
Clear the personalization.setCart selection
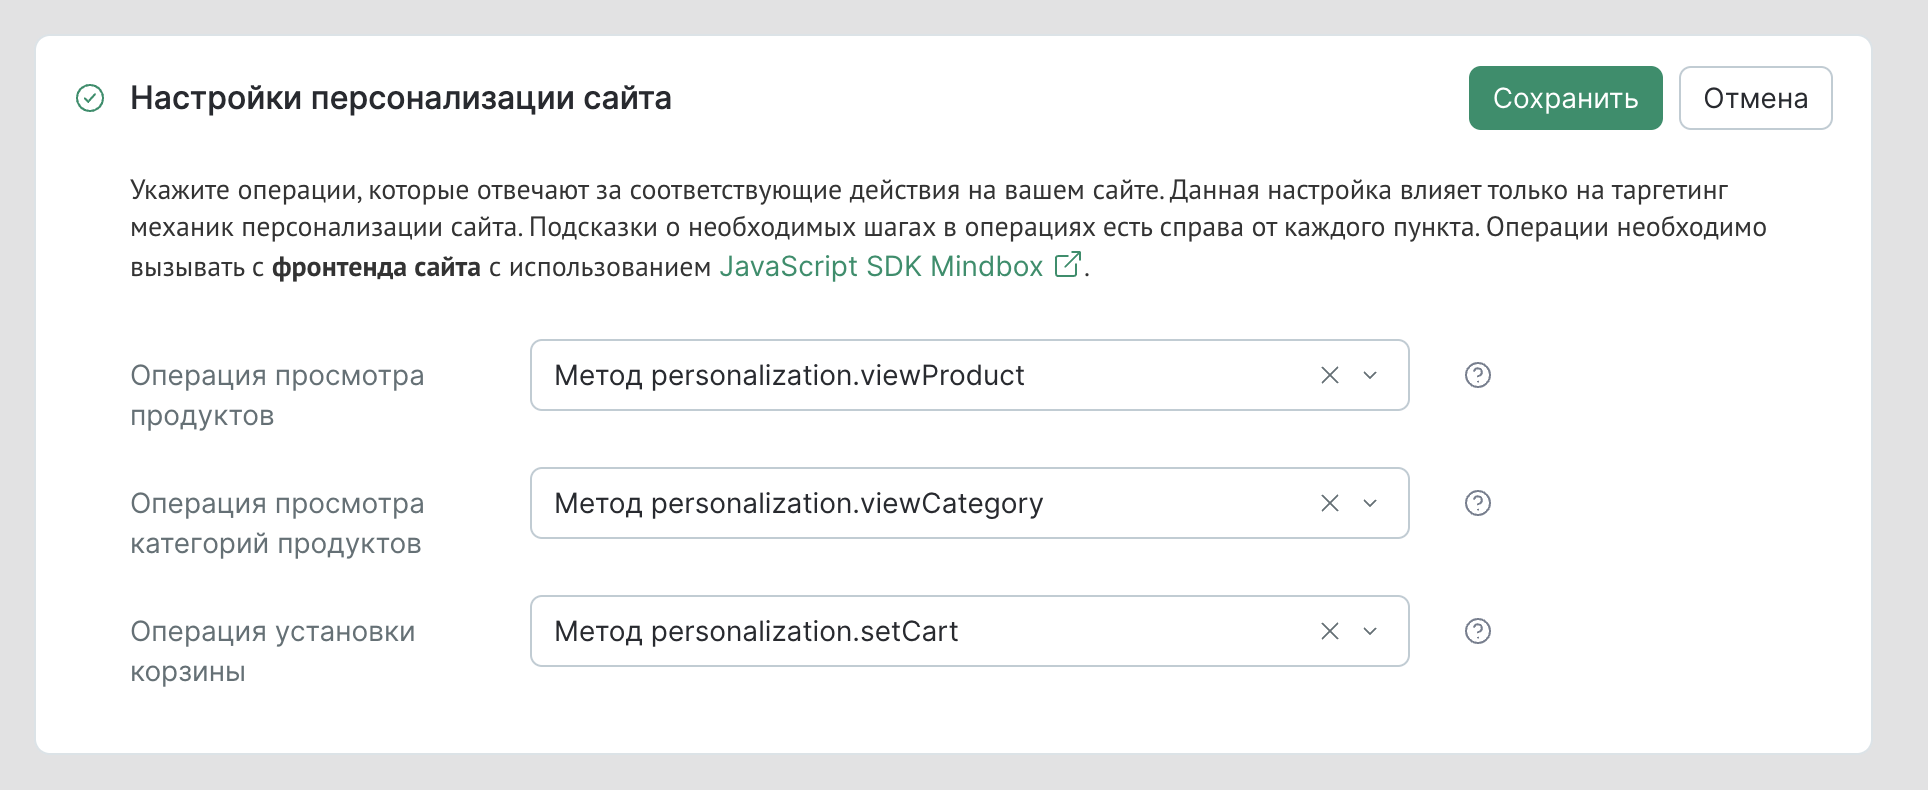click(x=1329, y=631)
